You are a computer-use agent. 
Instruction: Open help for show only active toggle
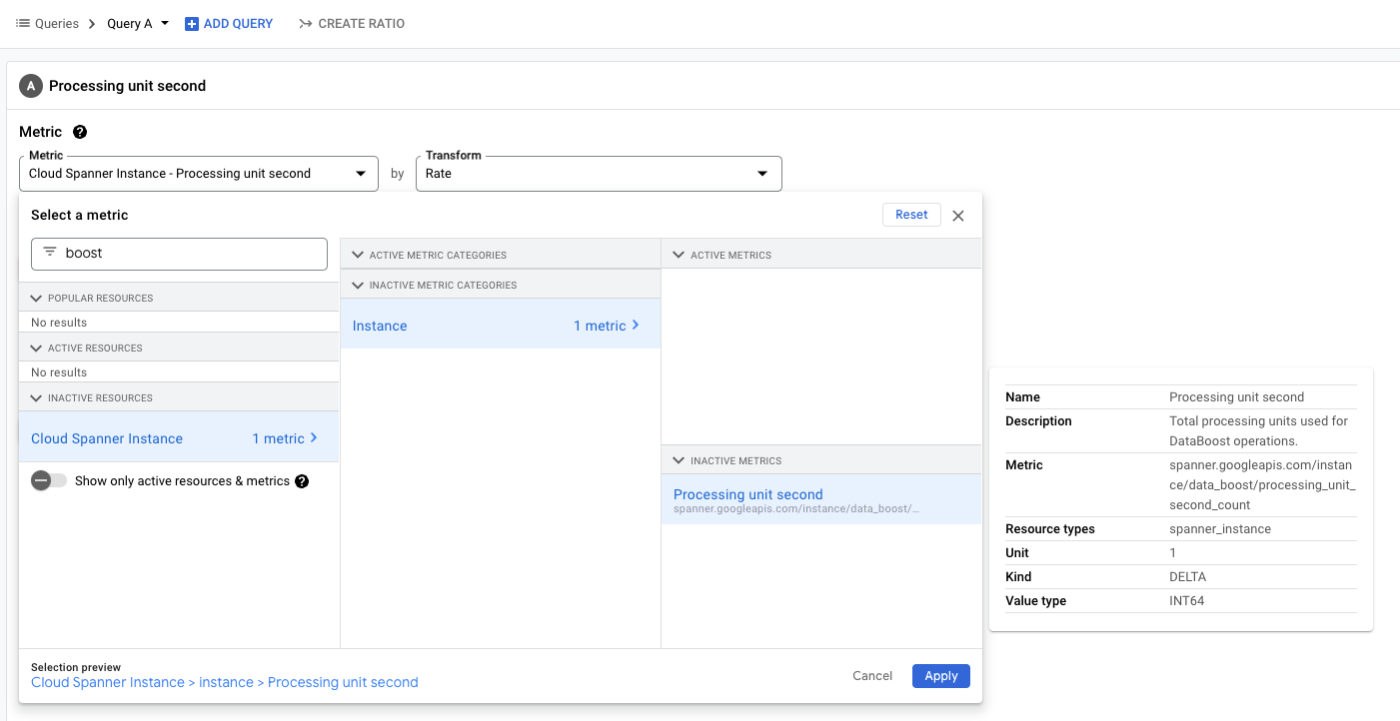[x=302, y=481]
